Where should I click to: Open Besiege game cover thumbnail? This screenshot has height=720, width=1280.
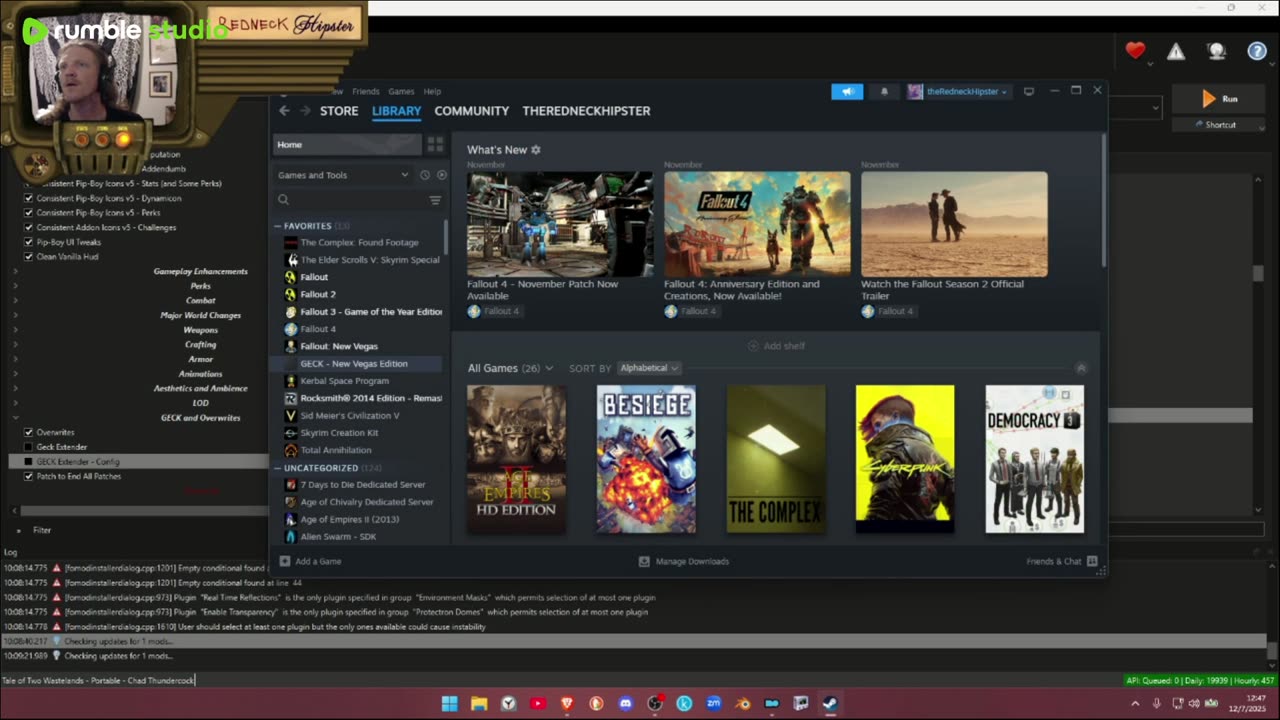pos(646,459)
